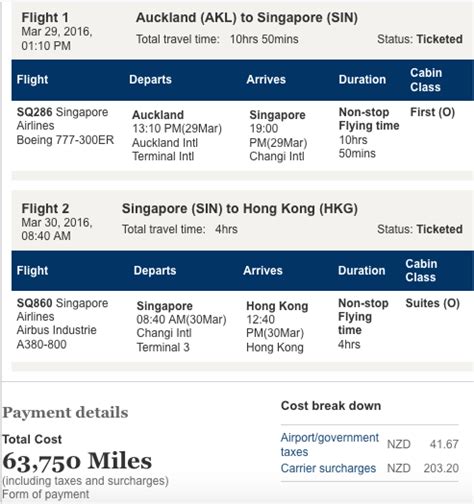Click Departs column header in first table
Screen dimensions: 474x504
(150, 79)
